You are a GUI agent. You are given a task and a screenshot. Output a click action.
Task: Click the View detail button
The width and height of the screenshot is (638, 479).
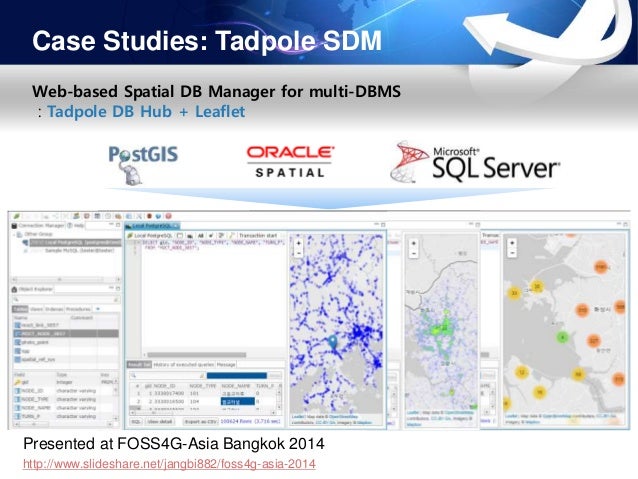160,422
